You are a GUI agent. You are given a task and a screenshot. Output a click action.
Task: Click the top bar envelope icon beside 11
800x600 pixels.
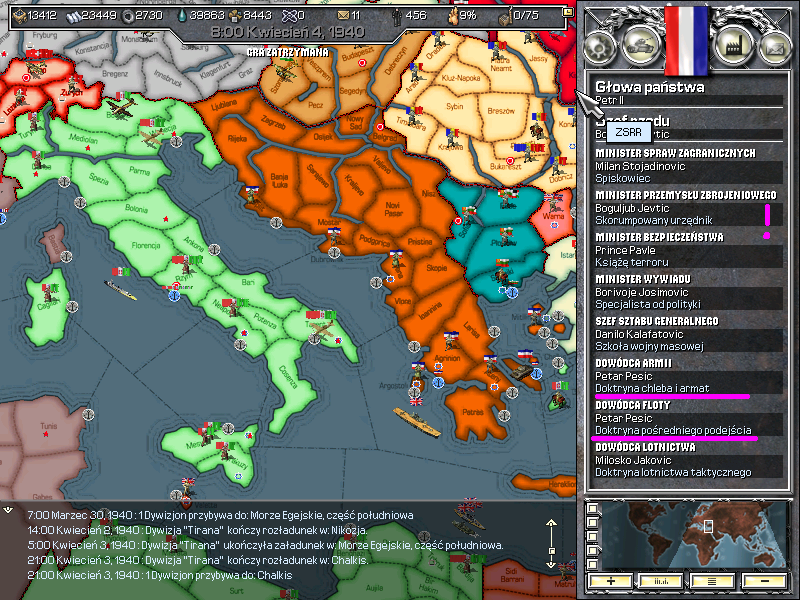[x=344, y=16]
